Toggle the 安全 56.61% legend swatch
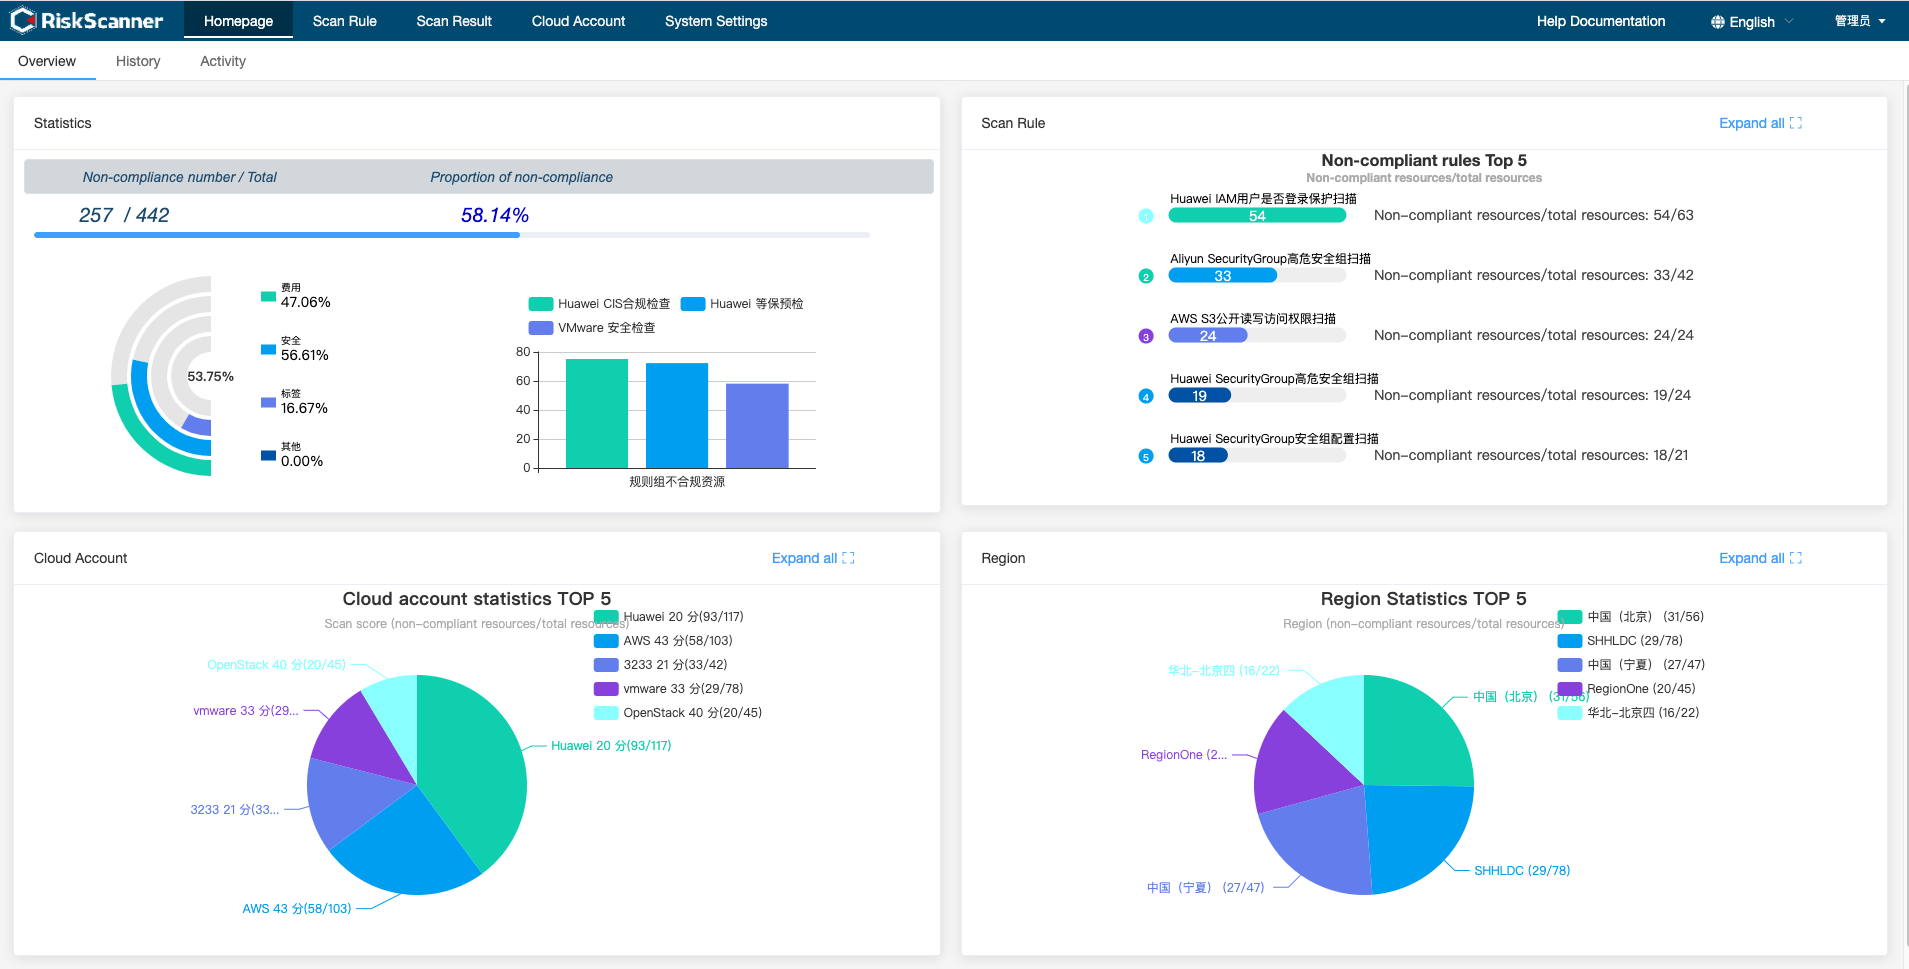Screen dimensions: 1909x969 pos(268,349)
